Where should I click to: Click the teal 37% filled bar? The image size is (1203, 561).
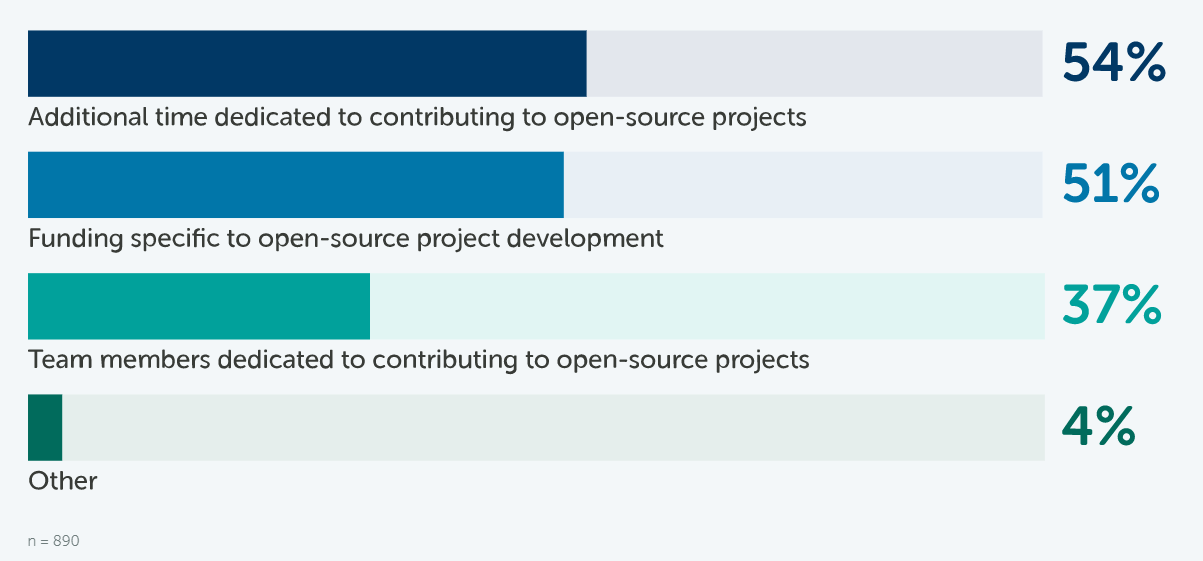pos(198,306)
